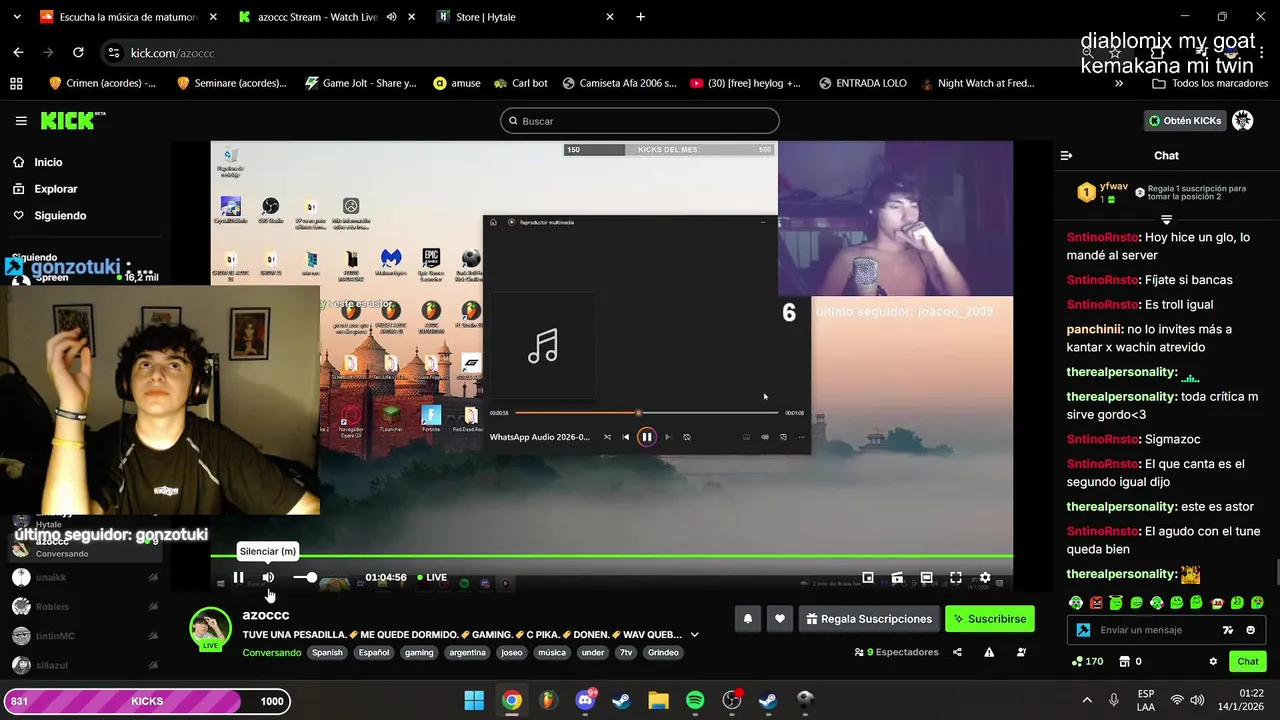Open the profile avatar menu in the Kick header

[1243, 121]
